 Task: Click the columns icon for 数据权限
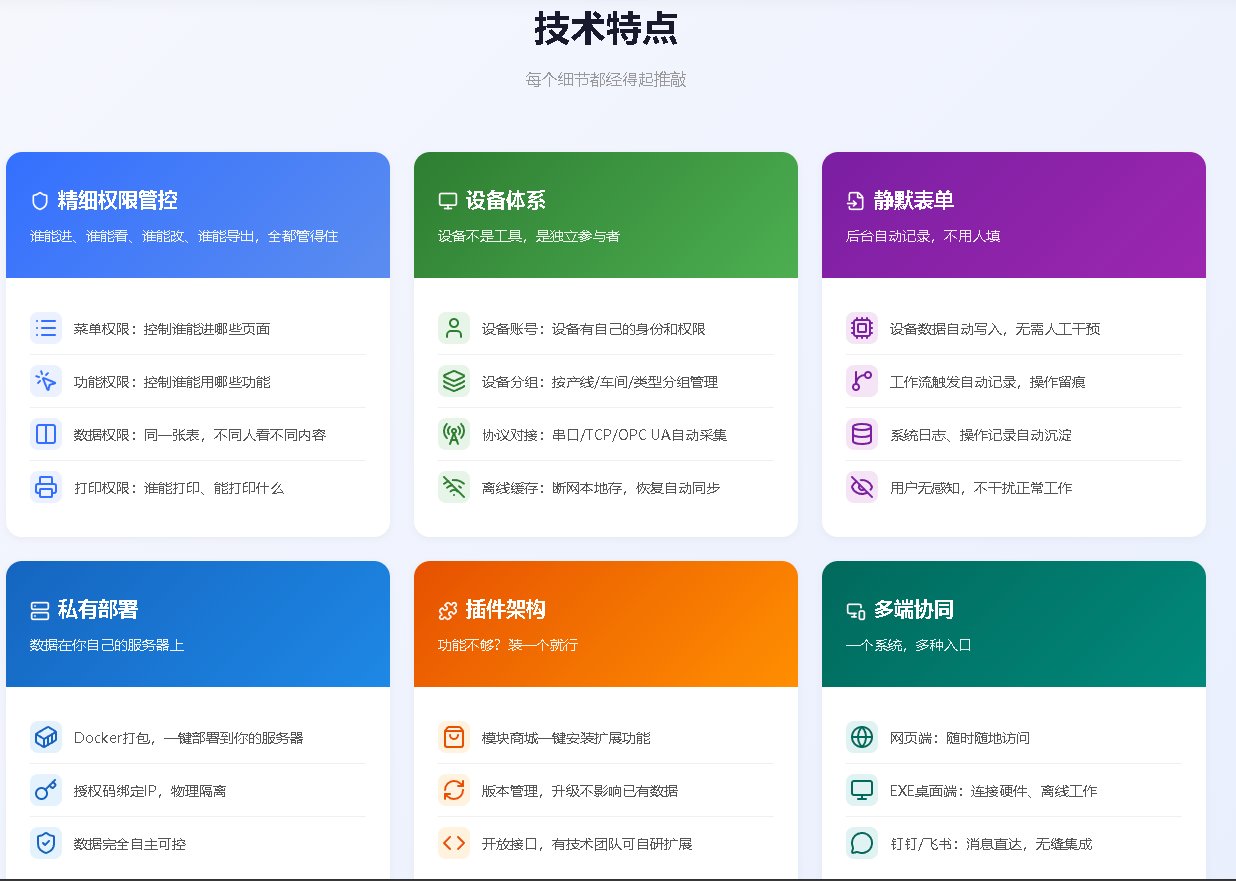point(46,434)
